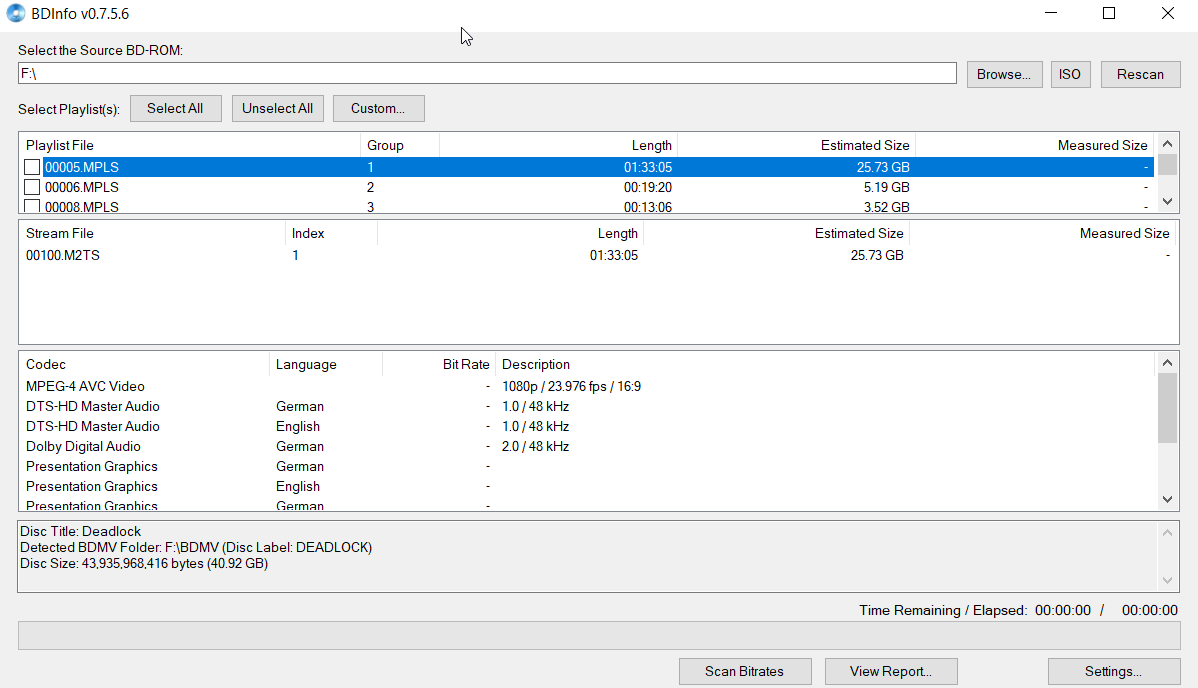The width and height of the screenshot is (1198, 688).
Task: Click the Source BD-ROM path field
Action: click(487, 73)
